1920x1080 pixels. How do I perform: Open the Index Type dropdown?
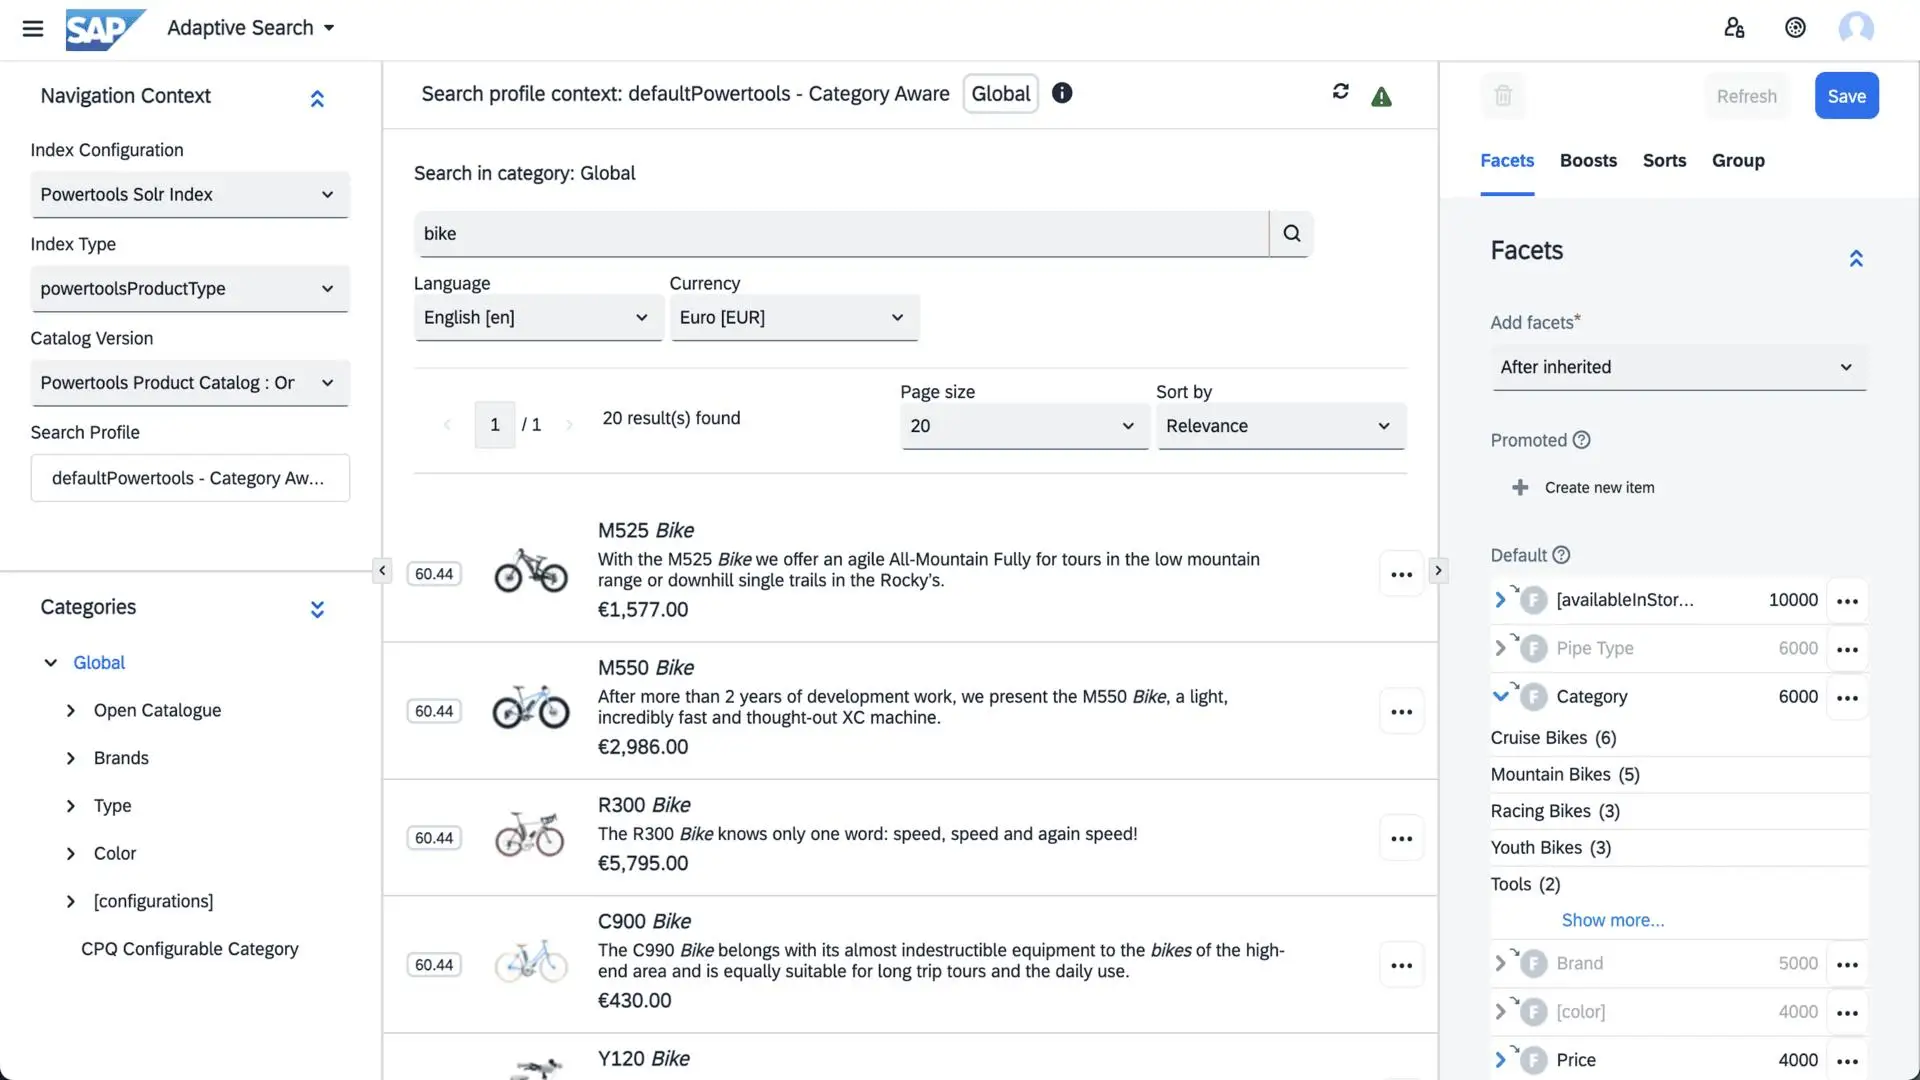[x=190, y=288]
